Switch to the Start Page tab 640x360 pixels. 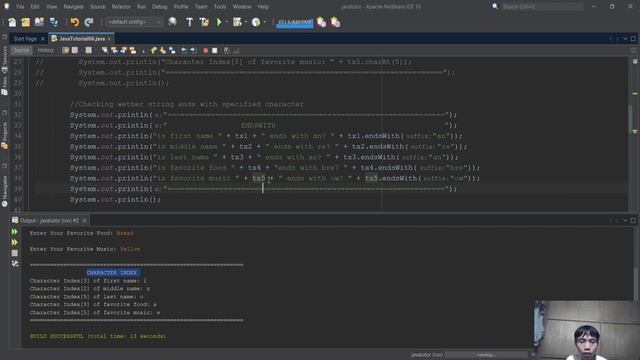[x=25, y=39]
